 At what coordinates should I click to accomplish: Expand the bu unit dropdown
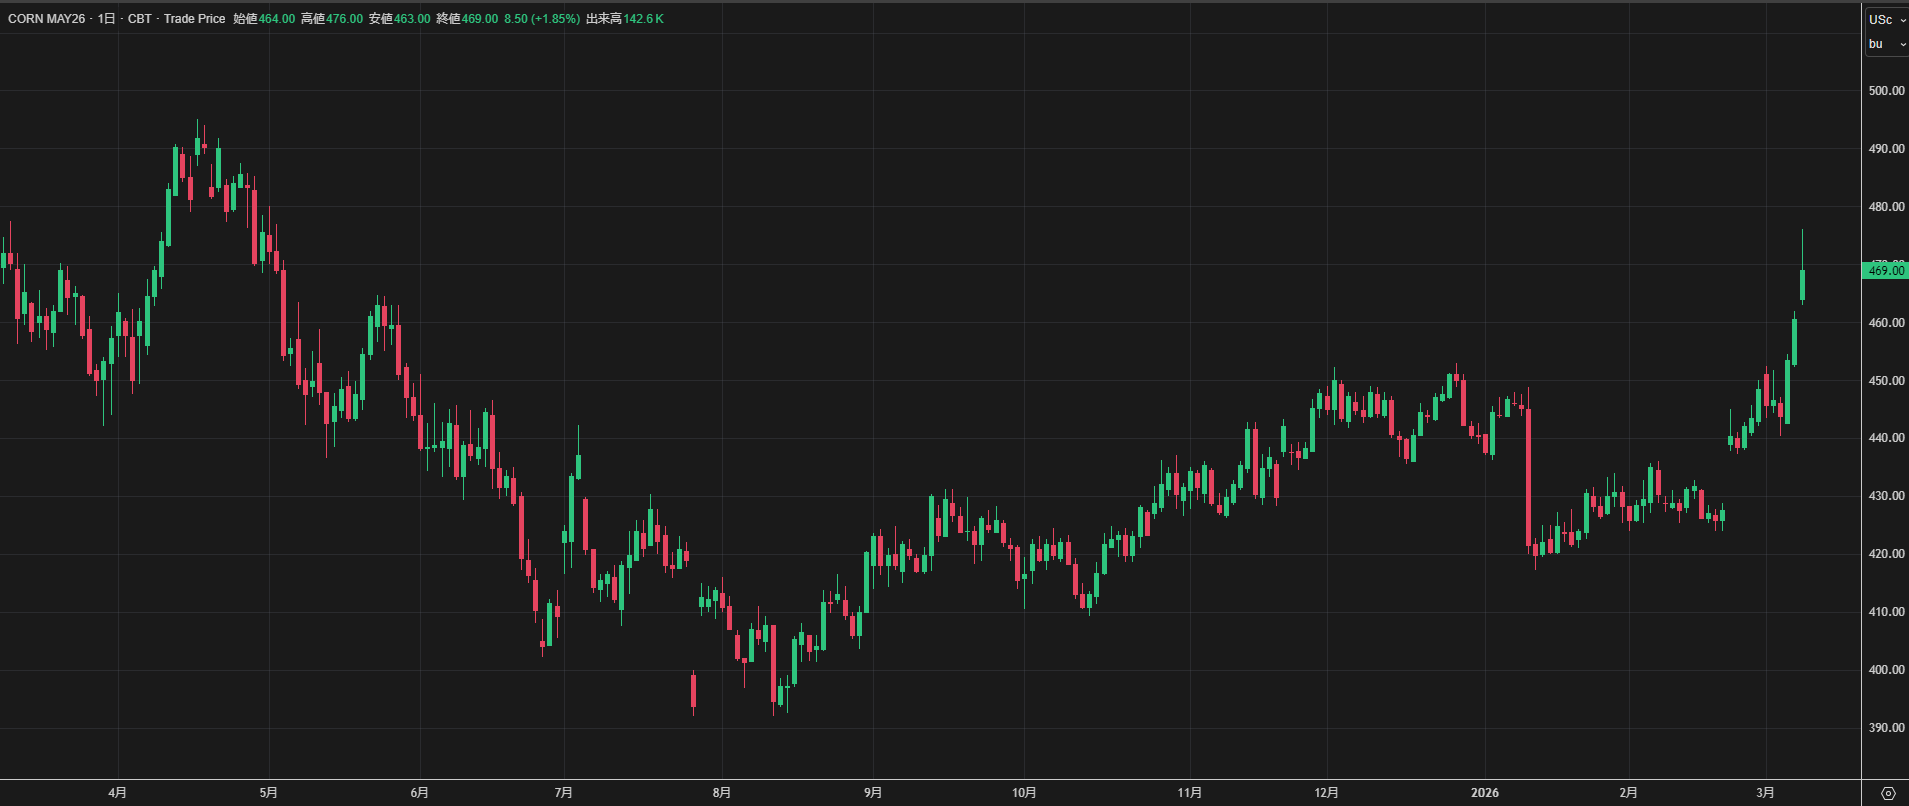point(1887,44)
